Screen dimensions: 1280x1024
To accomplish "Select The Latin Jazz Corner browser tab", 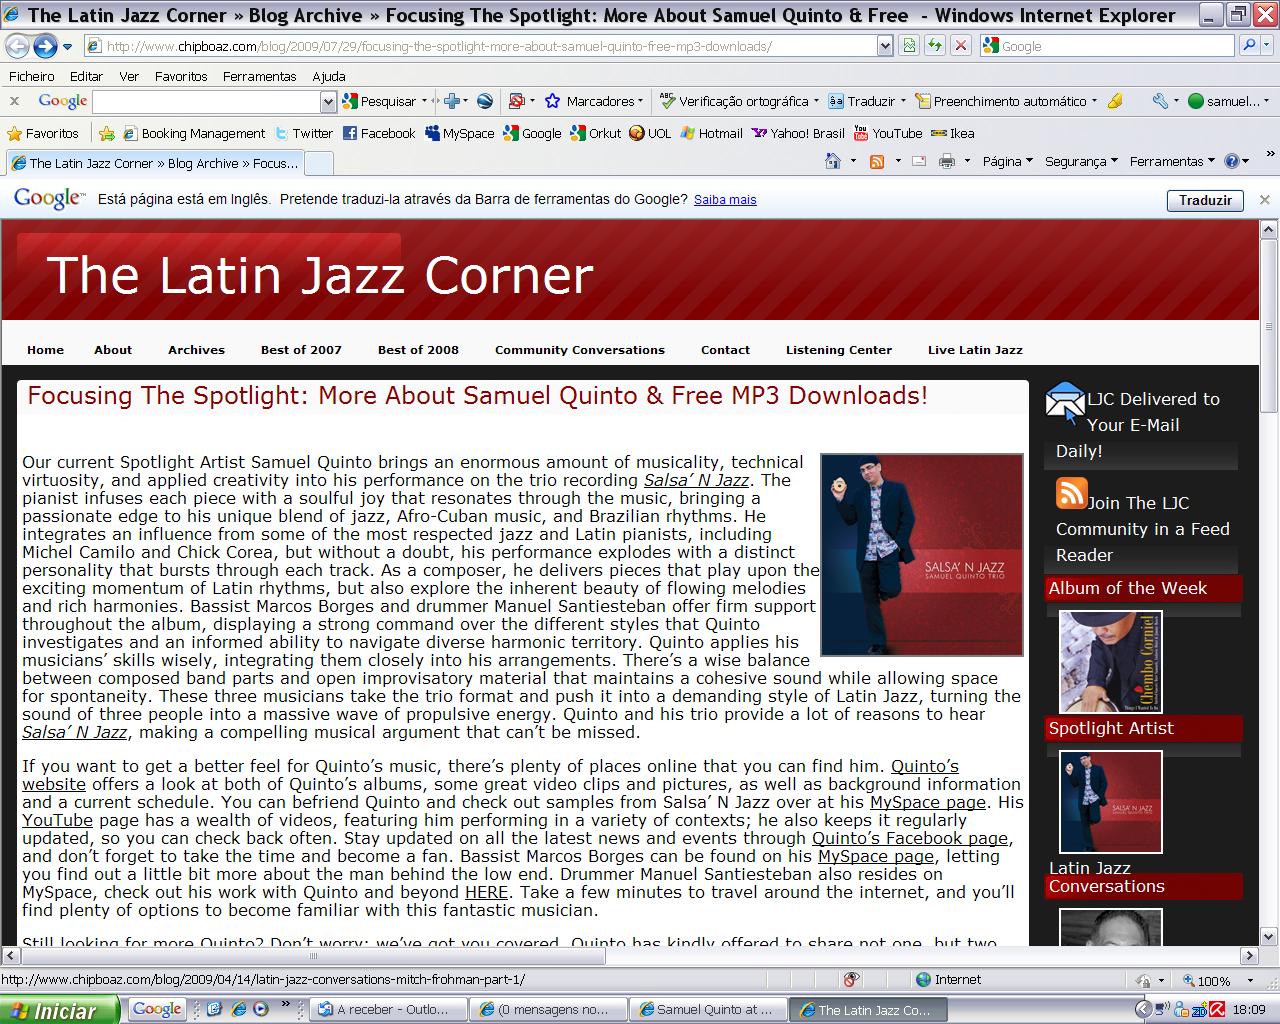I will coord(154,163).
